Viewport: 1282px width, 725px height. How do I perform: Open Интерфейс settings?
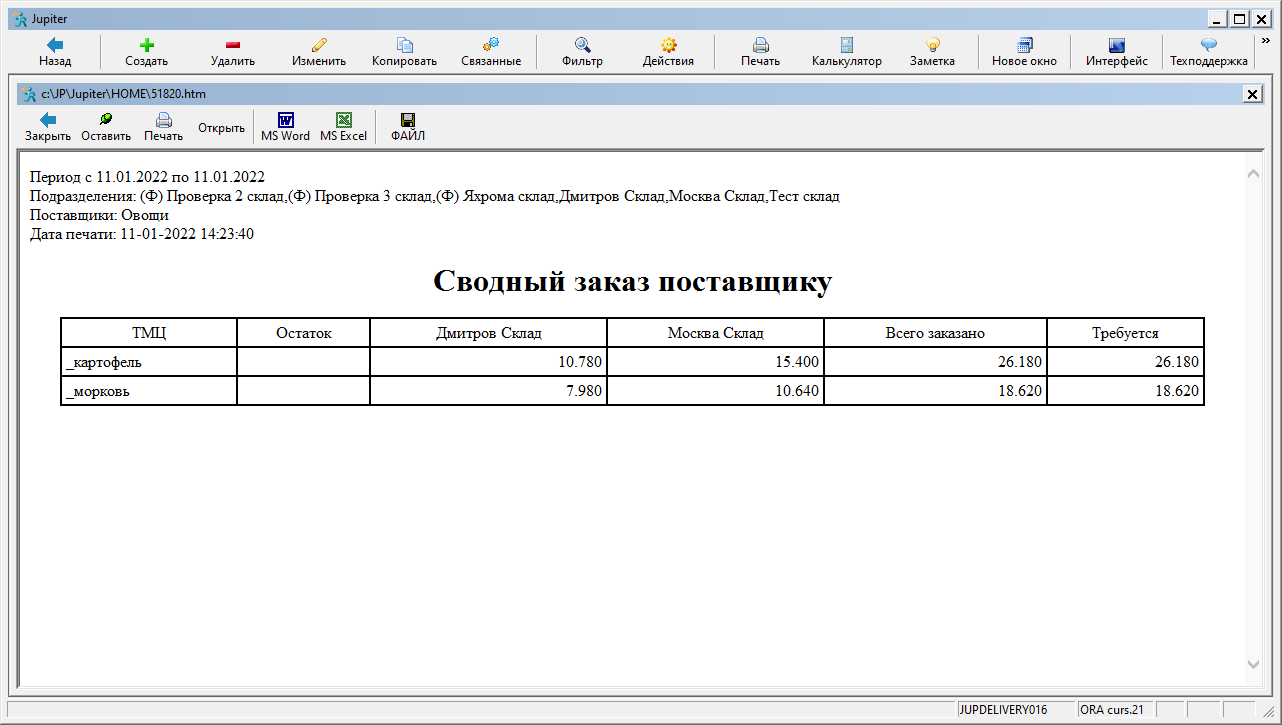1117,52
